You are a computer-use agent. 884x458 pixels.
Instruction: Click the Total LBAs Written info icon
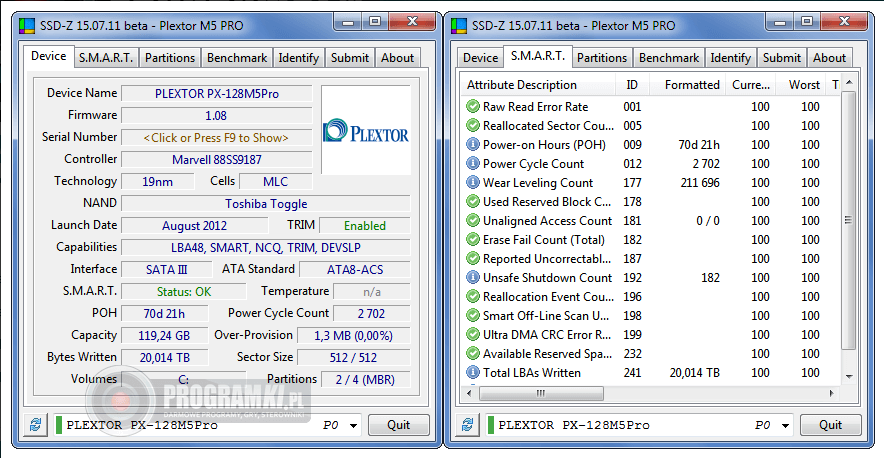point(472,373)
